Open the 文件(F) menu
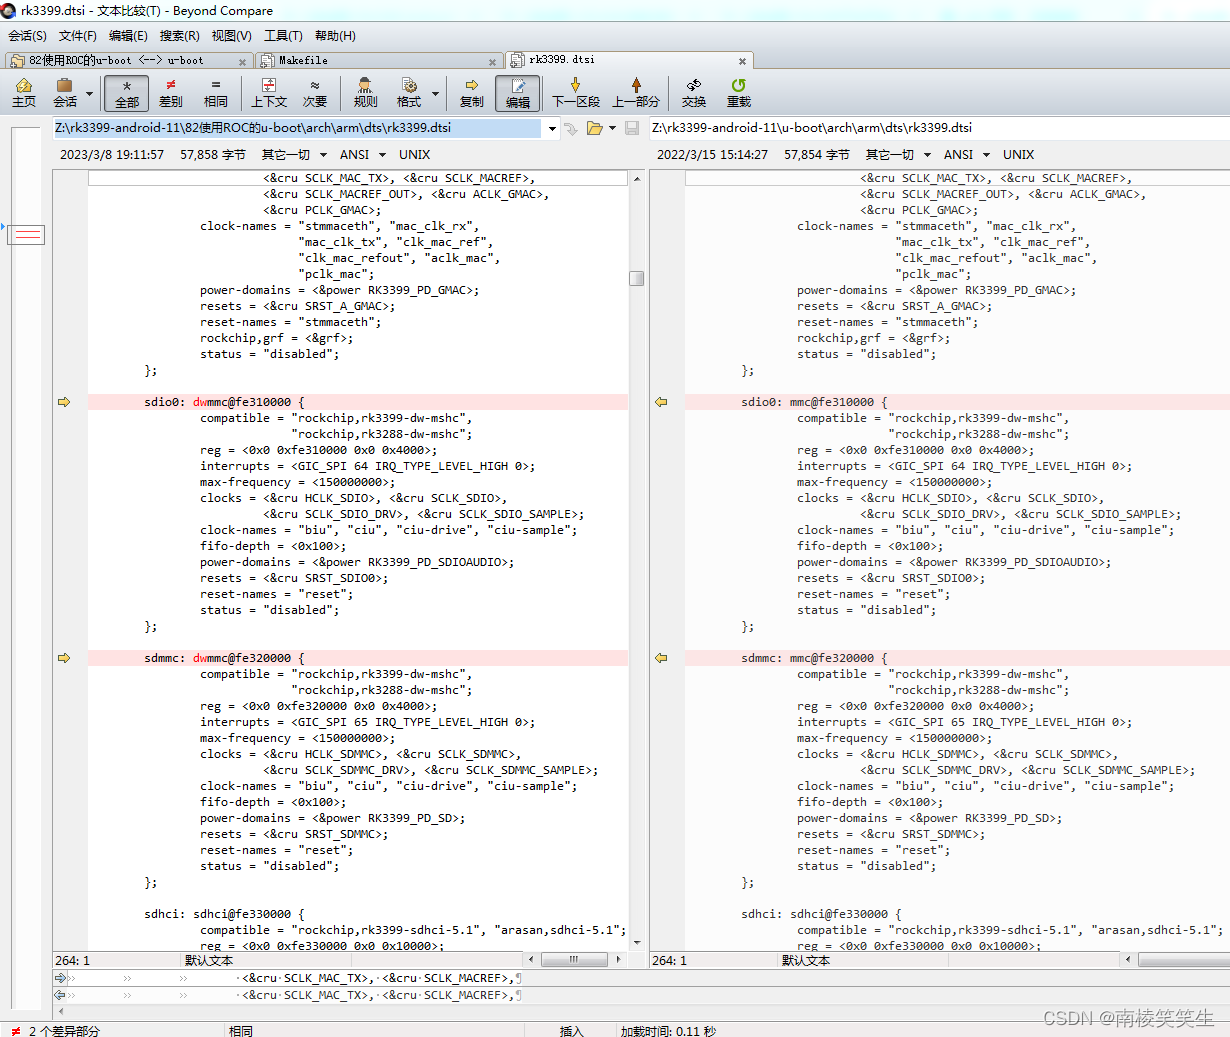 [78, 35]
